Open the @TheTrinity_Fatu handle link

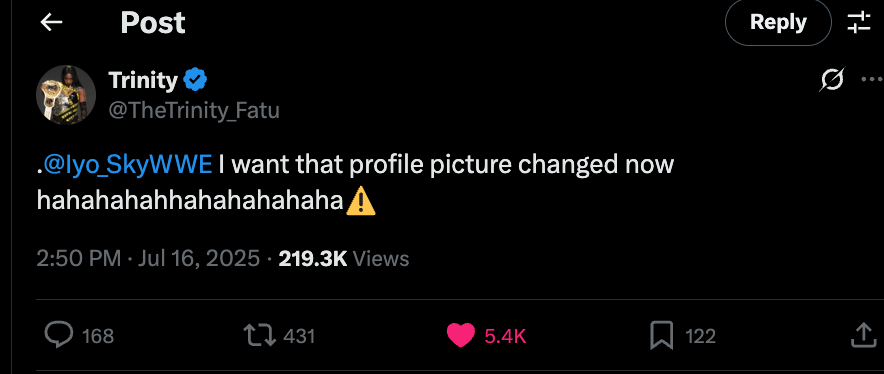pyautogui.click(x=194, y=111)
